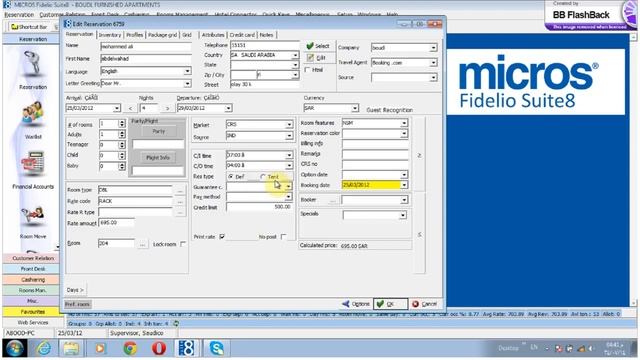Click the Room number ellipsis button

[x=142, y=244]
